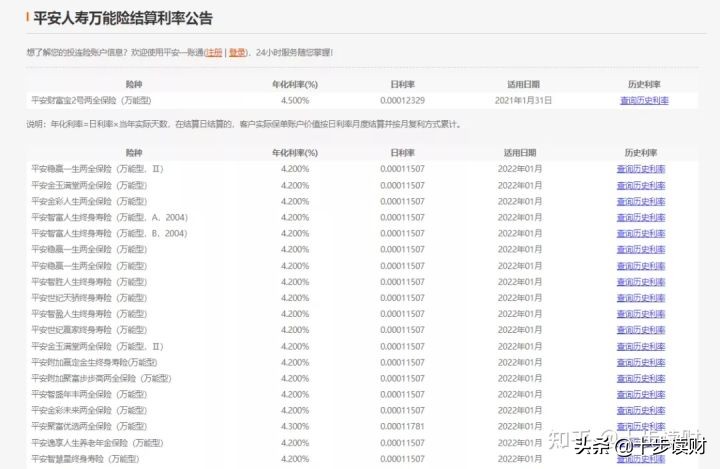The height and width of the screenshot is (469, 720).
Task: Select the 4.200% rate in 平安智盈人生 row
Action: [x=295, y=314]
